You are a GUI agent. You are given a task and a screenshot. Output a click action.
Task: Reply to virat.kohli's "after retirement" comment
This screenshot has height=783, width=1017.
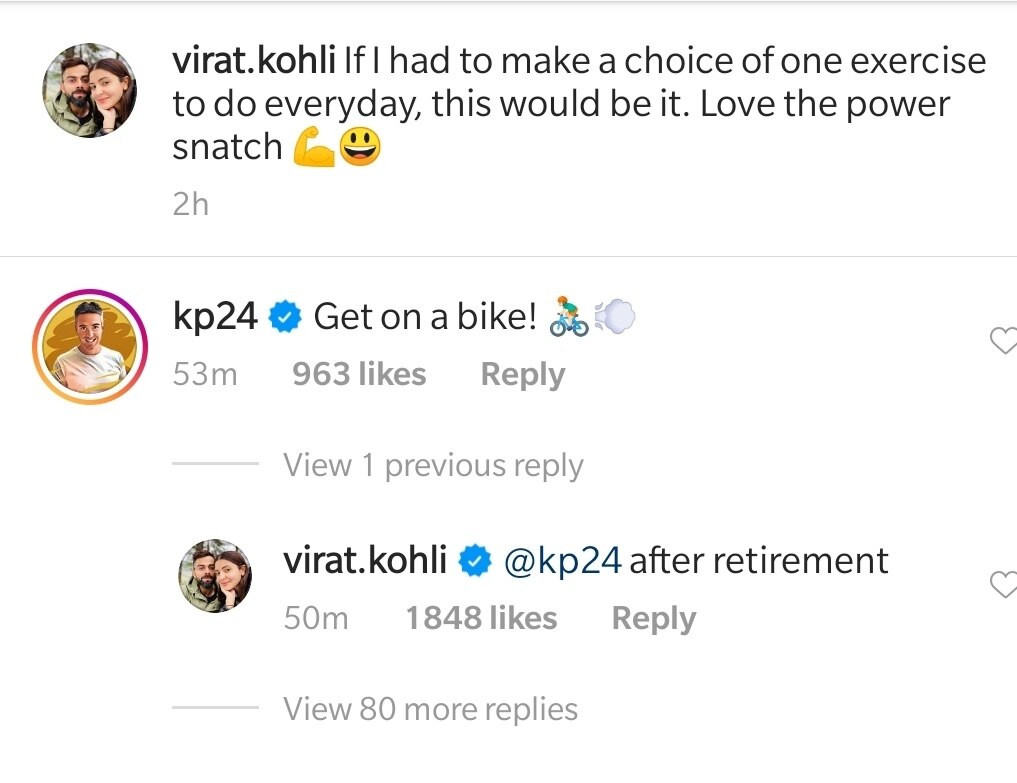tap(653, 619)
